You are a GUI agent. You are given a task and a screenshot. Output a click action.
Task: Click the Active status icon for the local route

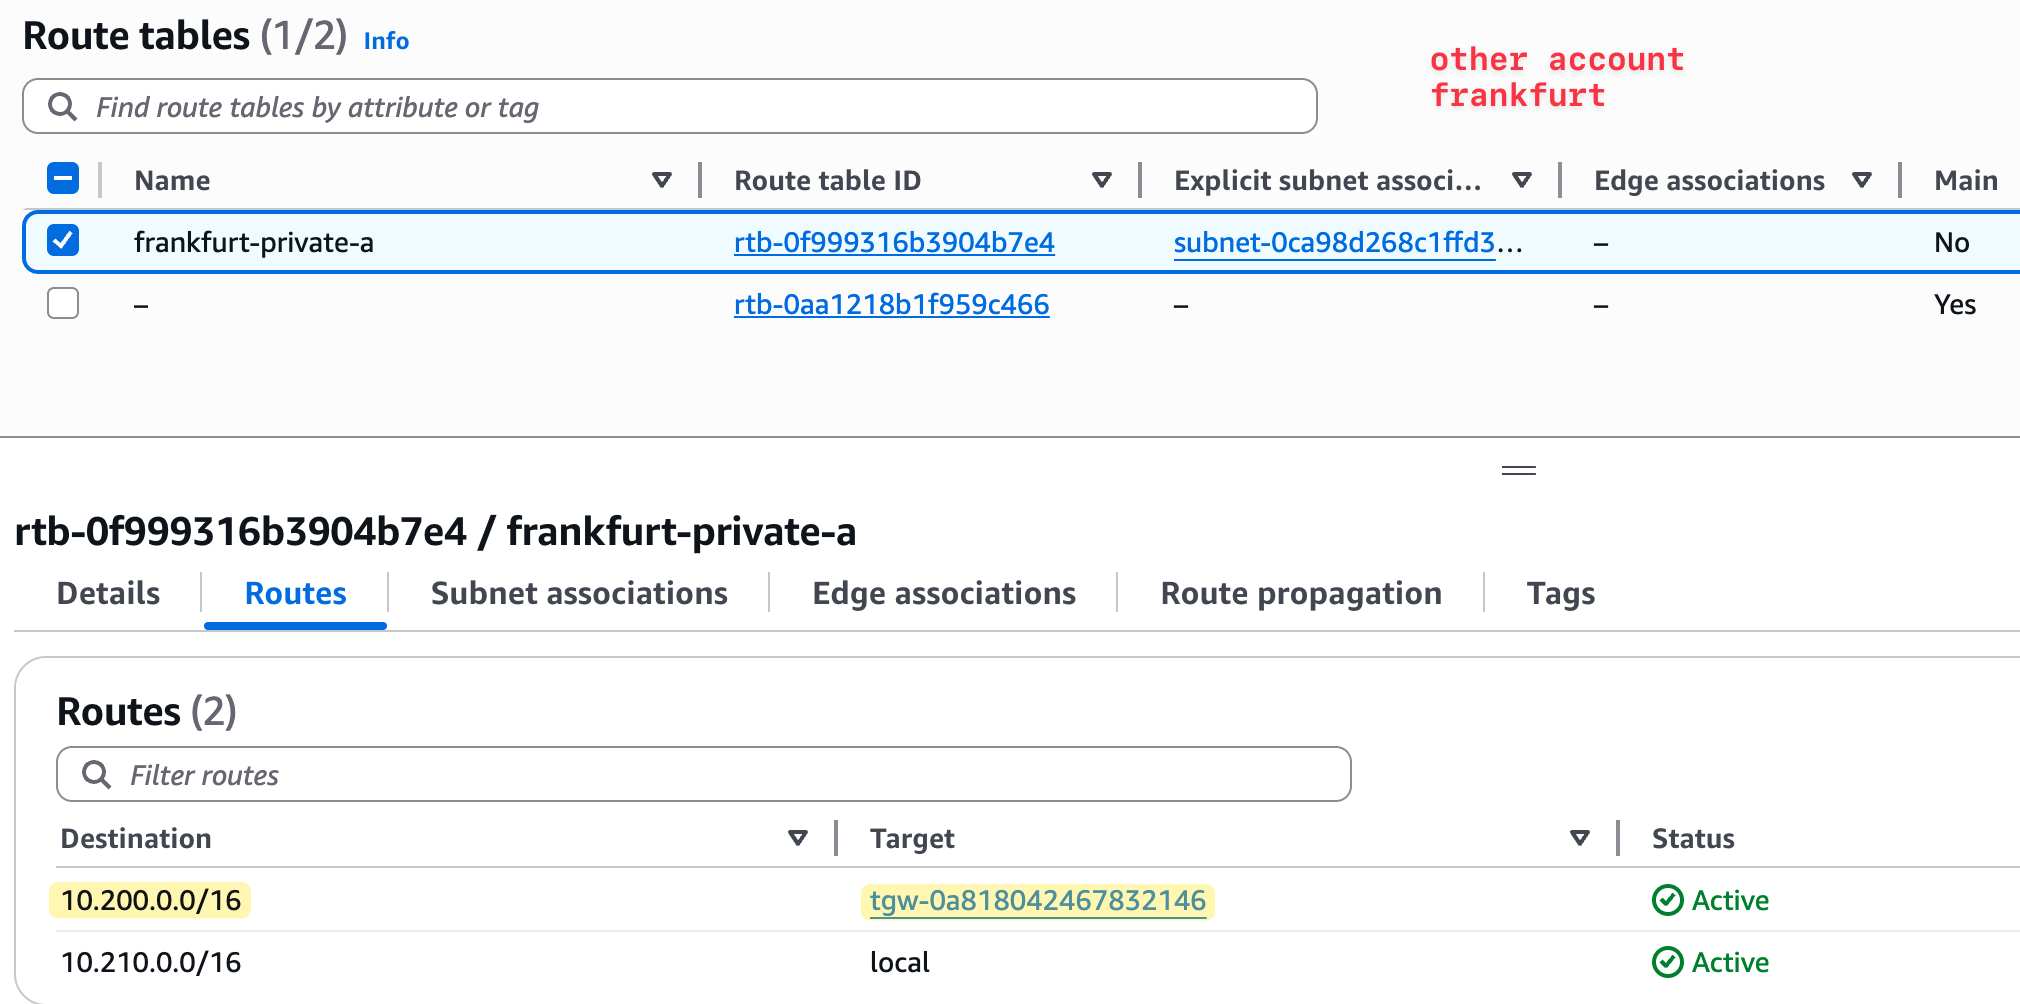1667,962
